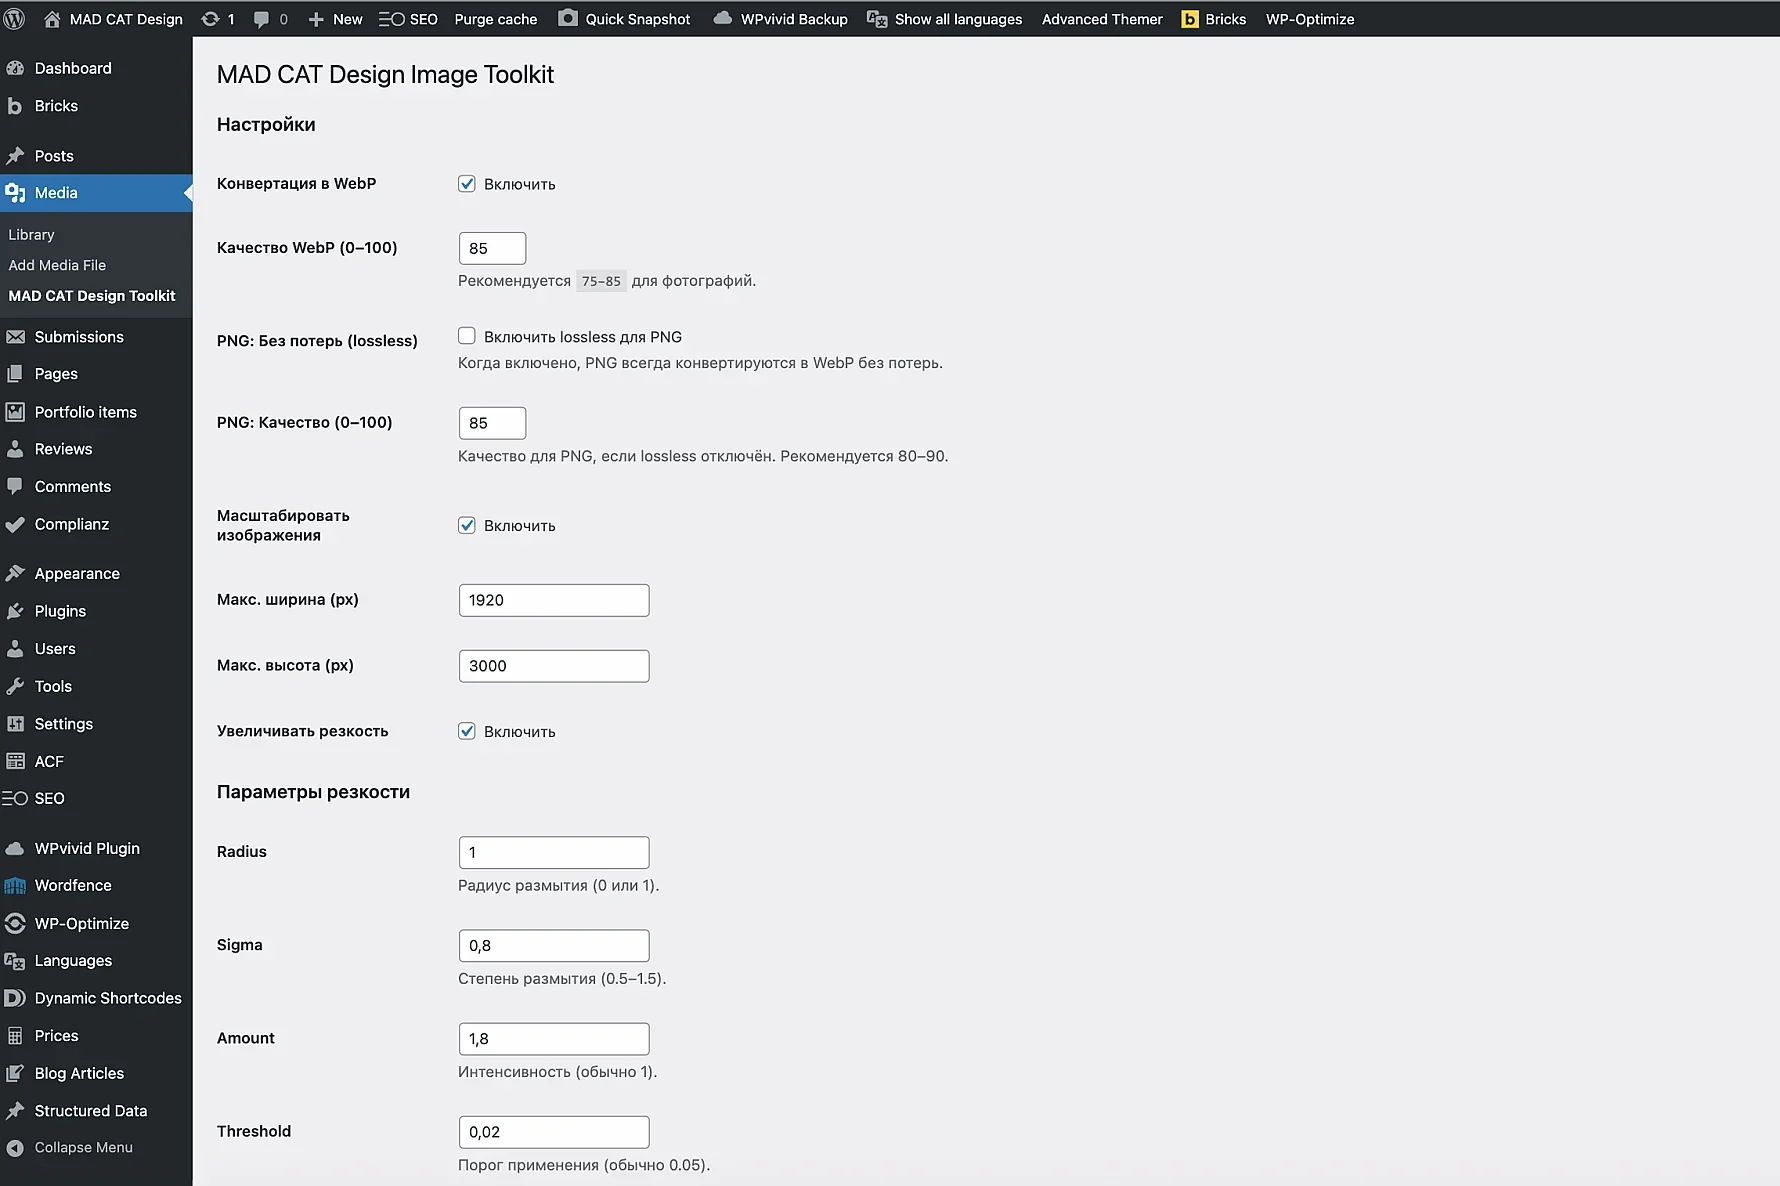The image size is (1780, 1186).
Task: Click the Sigma input field
Action: point(554,945)
